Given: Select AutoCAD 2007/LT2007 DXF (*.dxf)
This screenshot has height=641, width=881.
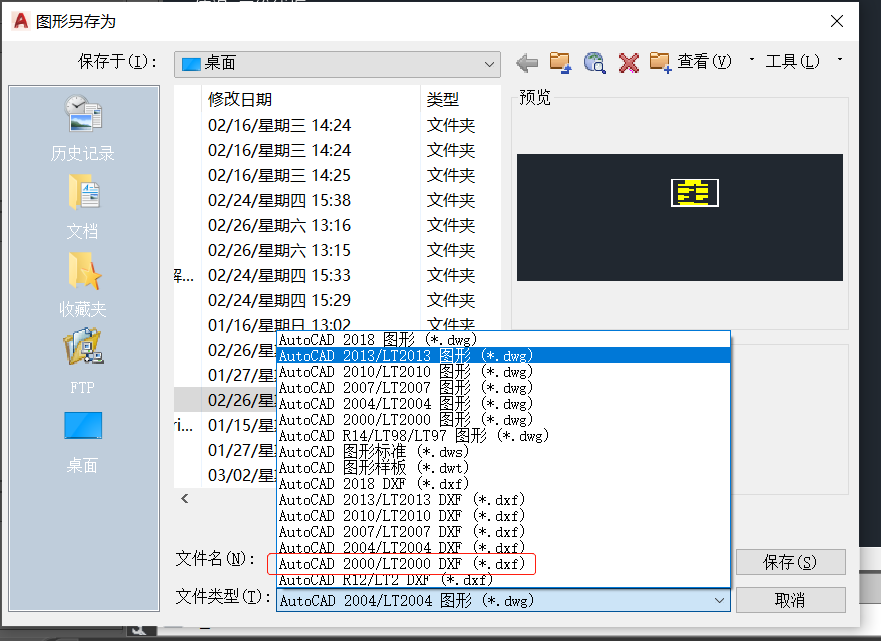Looking at the screenshot, I should [x=503, y=531].
